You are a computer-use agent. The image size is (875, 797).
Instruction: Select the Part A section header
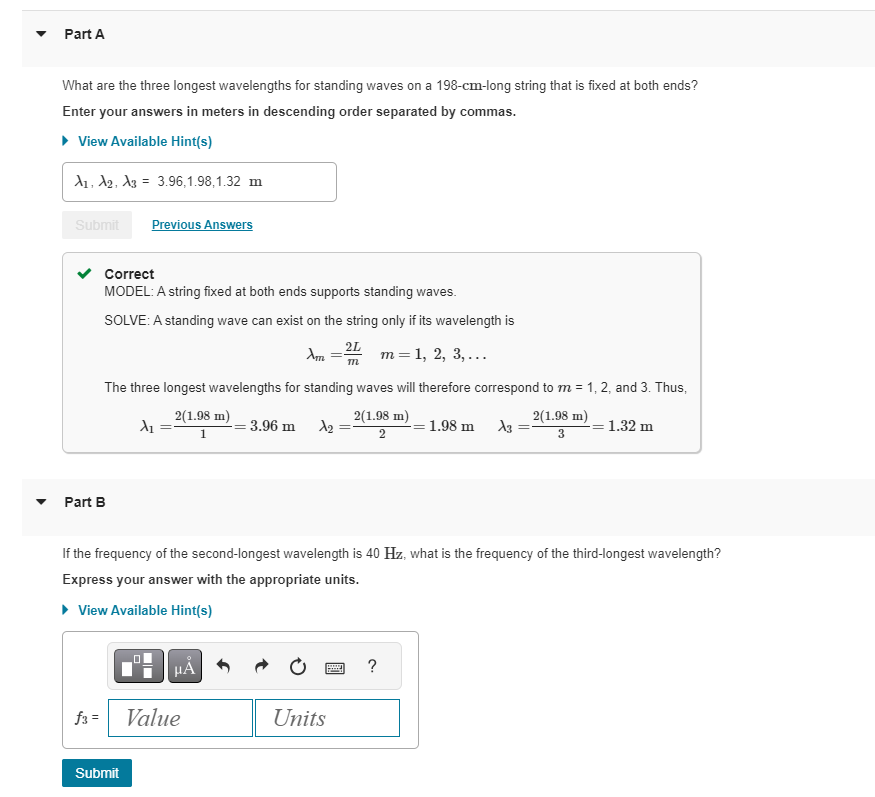click(84, 33)
